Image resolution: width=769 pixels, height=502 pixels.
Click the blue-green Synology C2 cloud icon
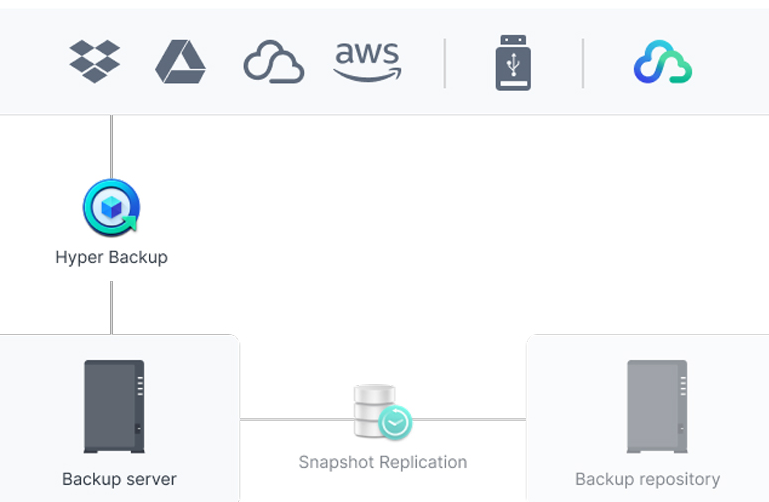[662, 63]
